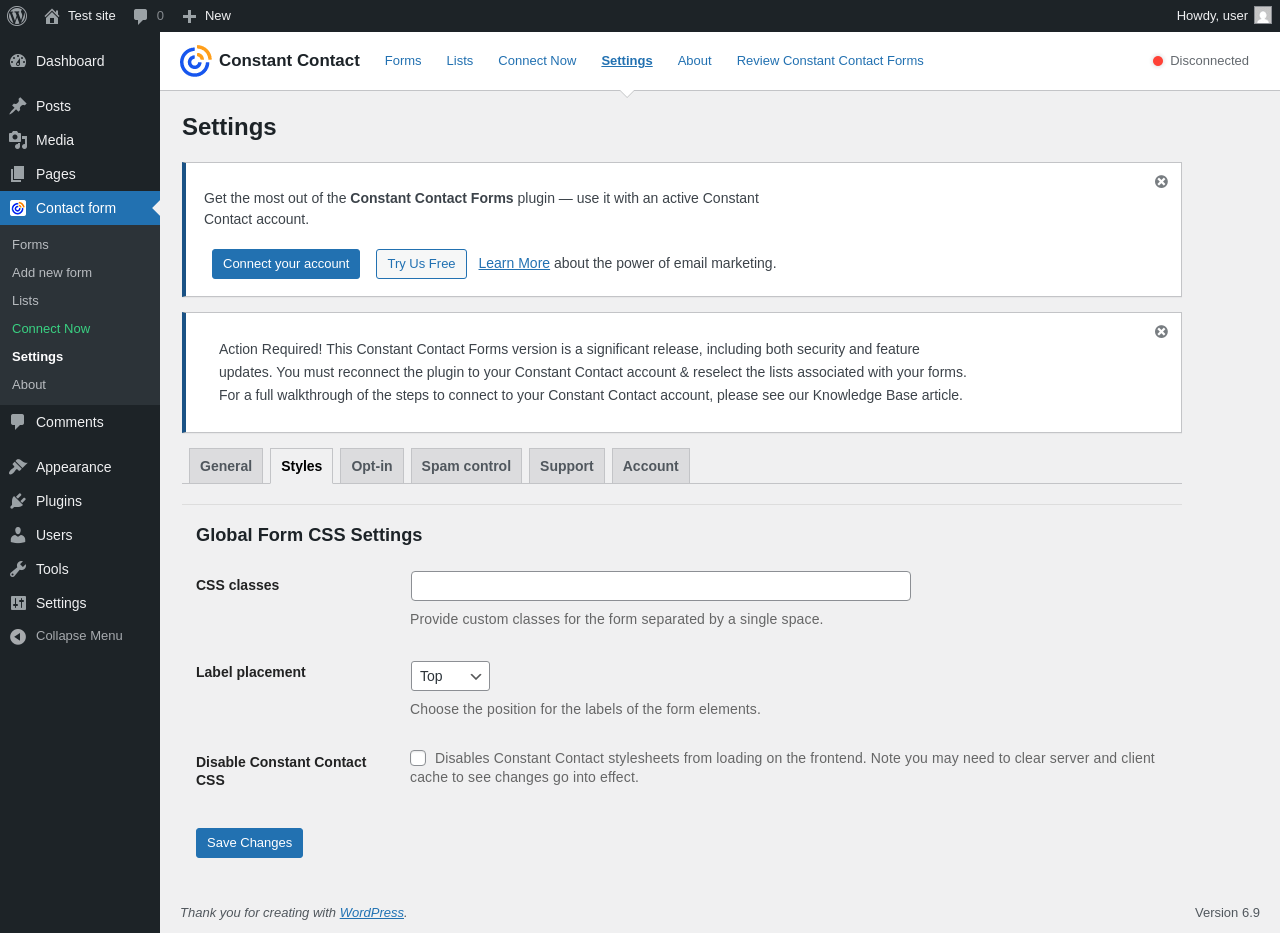Click the Posts pushpin icon
This screenshot has width=1280, height=933.
click(18, 106)
